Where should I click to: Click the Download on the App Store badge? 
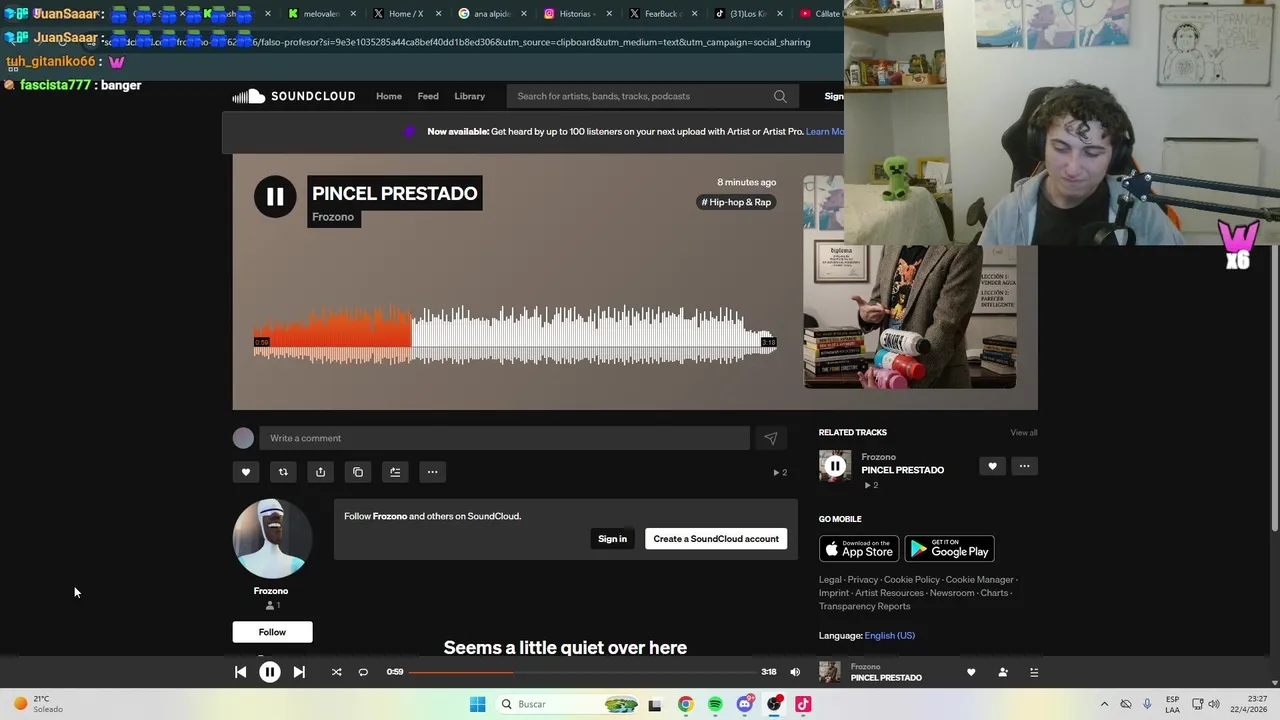click(859, 549)
